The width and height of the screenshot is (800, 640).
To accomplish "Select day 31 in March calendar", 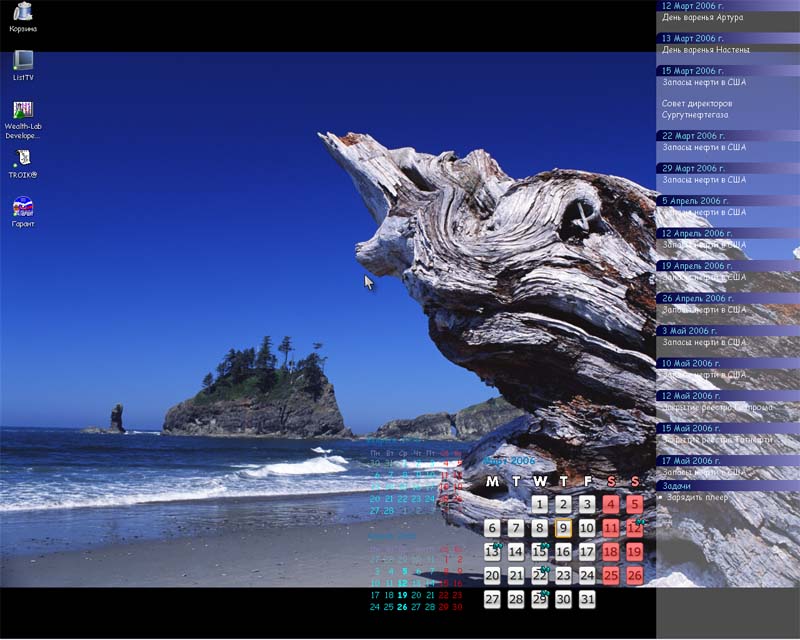I will 587,600.
